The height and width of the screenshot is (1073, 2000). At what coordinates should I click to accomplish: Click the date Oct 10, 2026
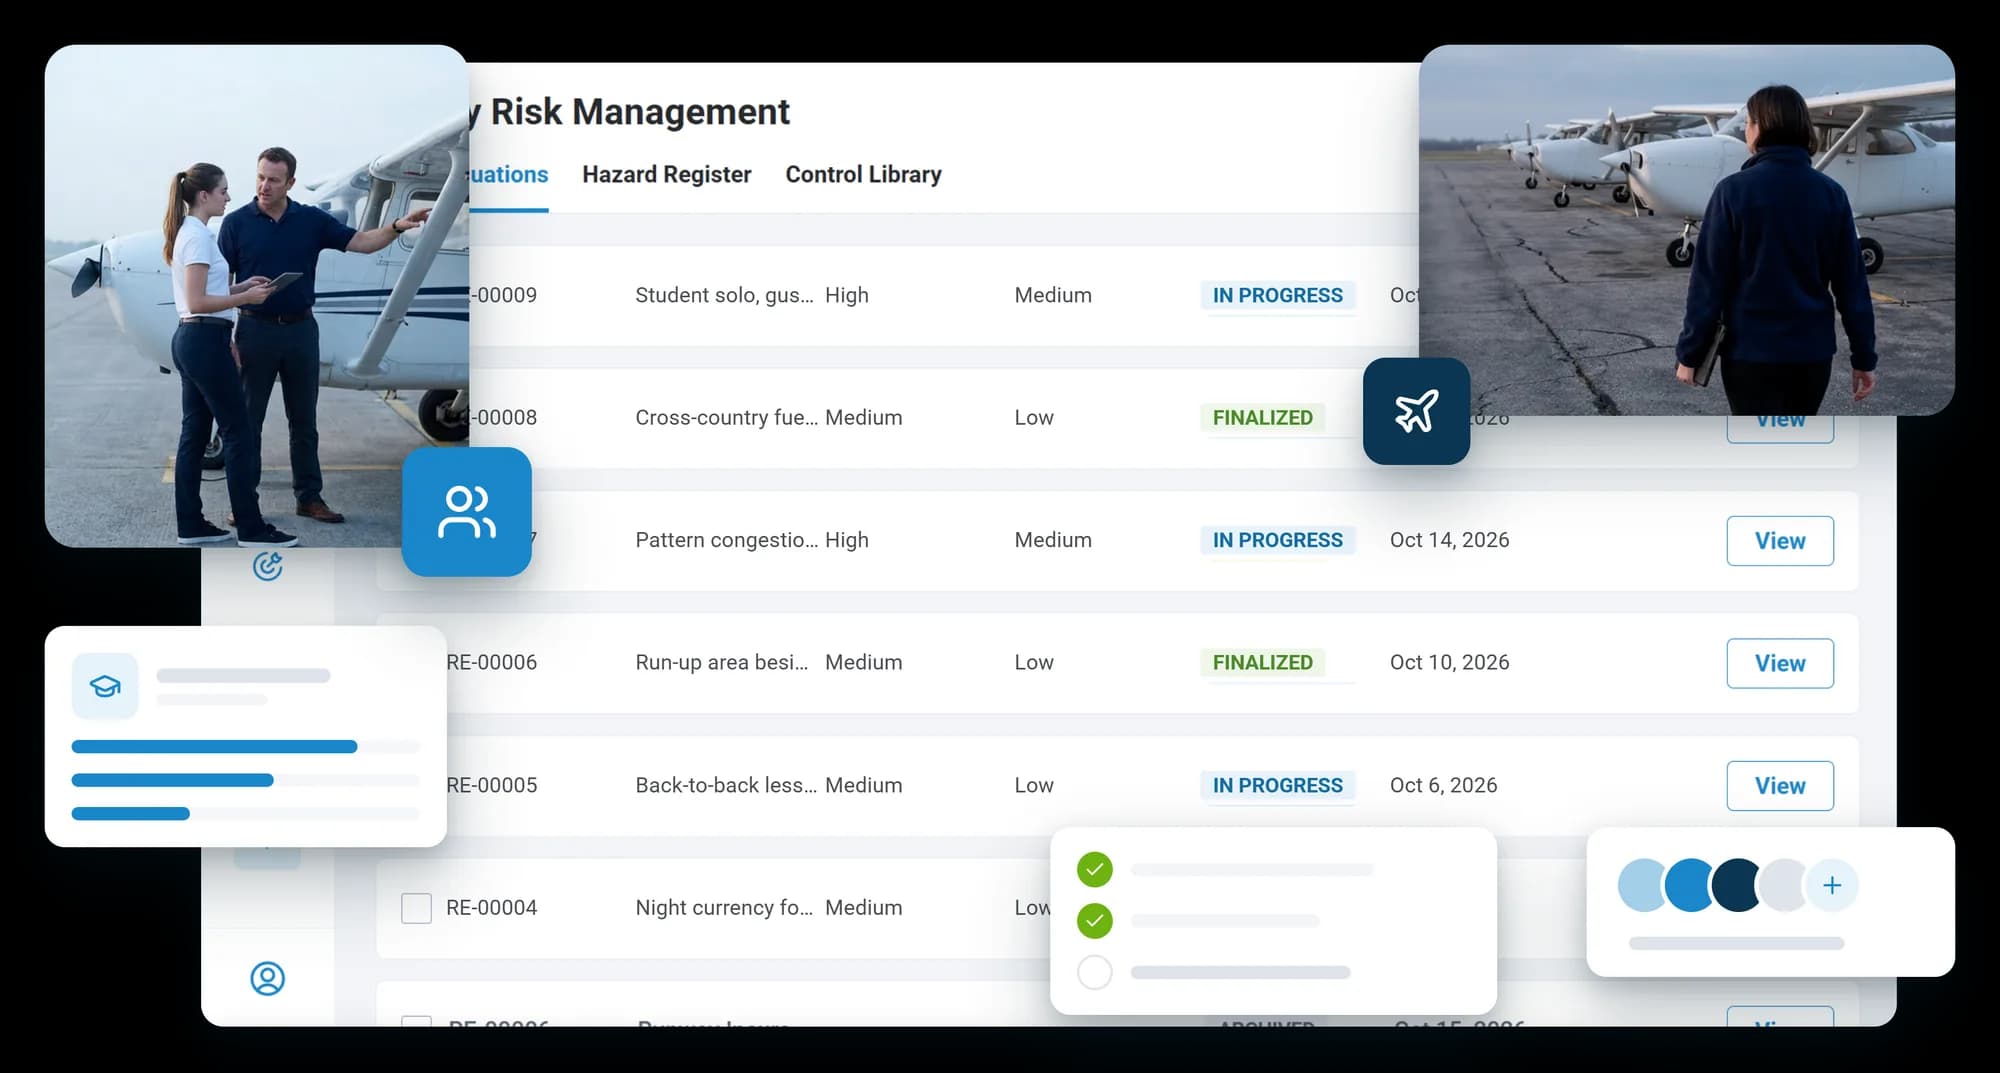1449,663
